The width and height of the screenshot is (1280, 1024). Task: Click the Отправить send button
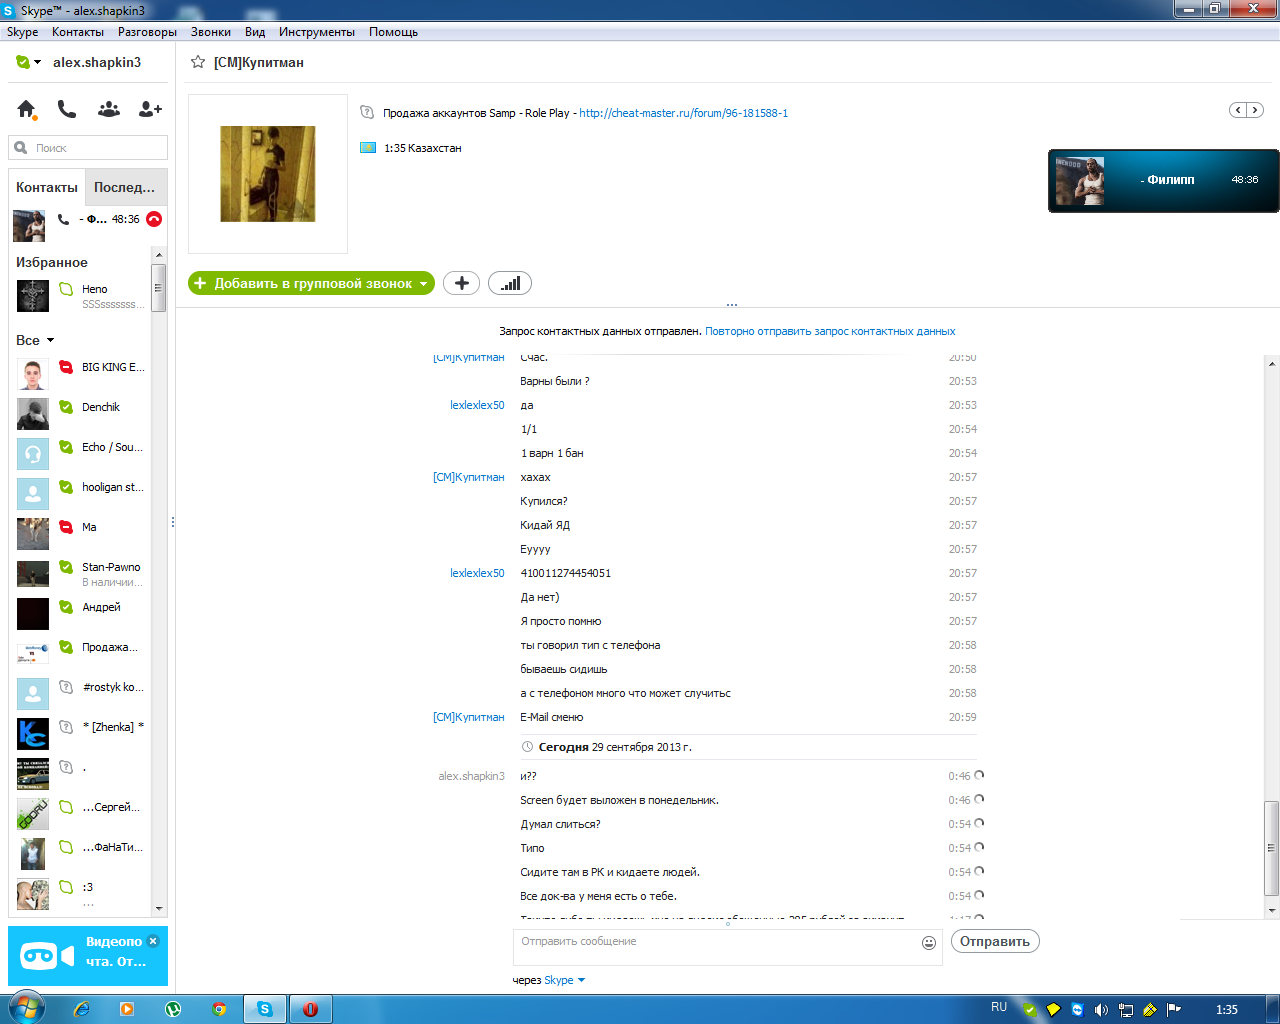995,941
